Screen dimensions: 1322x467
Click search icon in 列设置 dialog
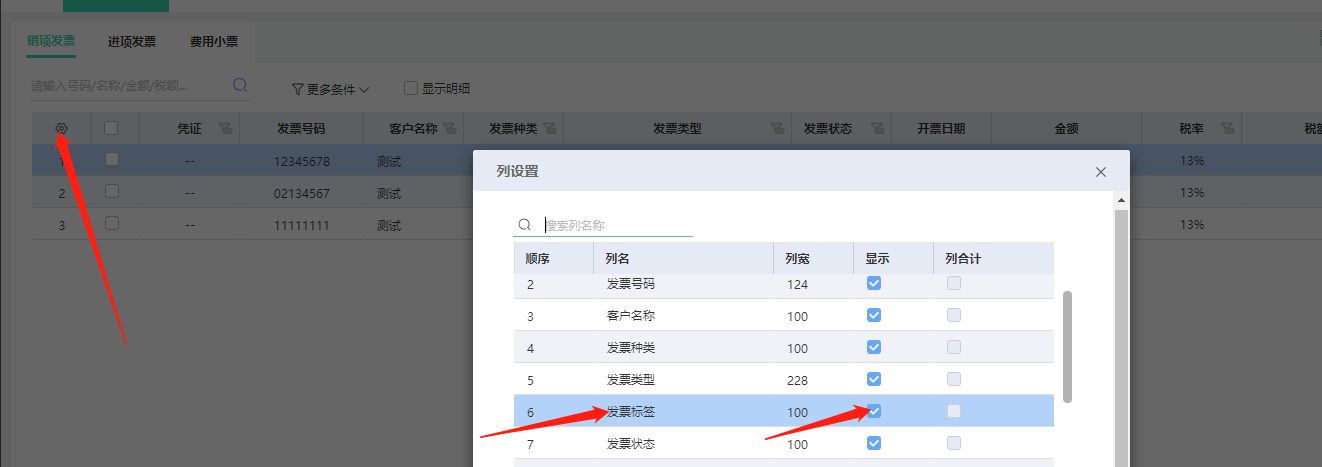click(525, 225)
